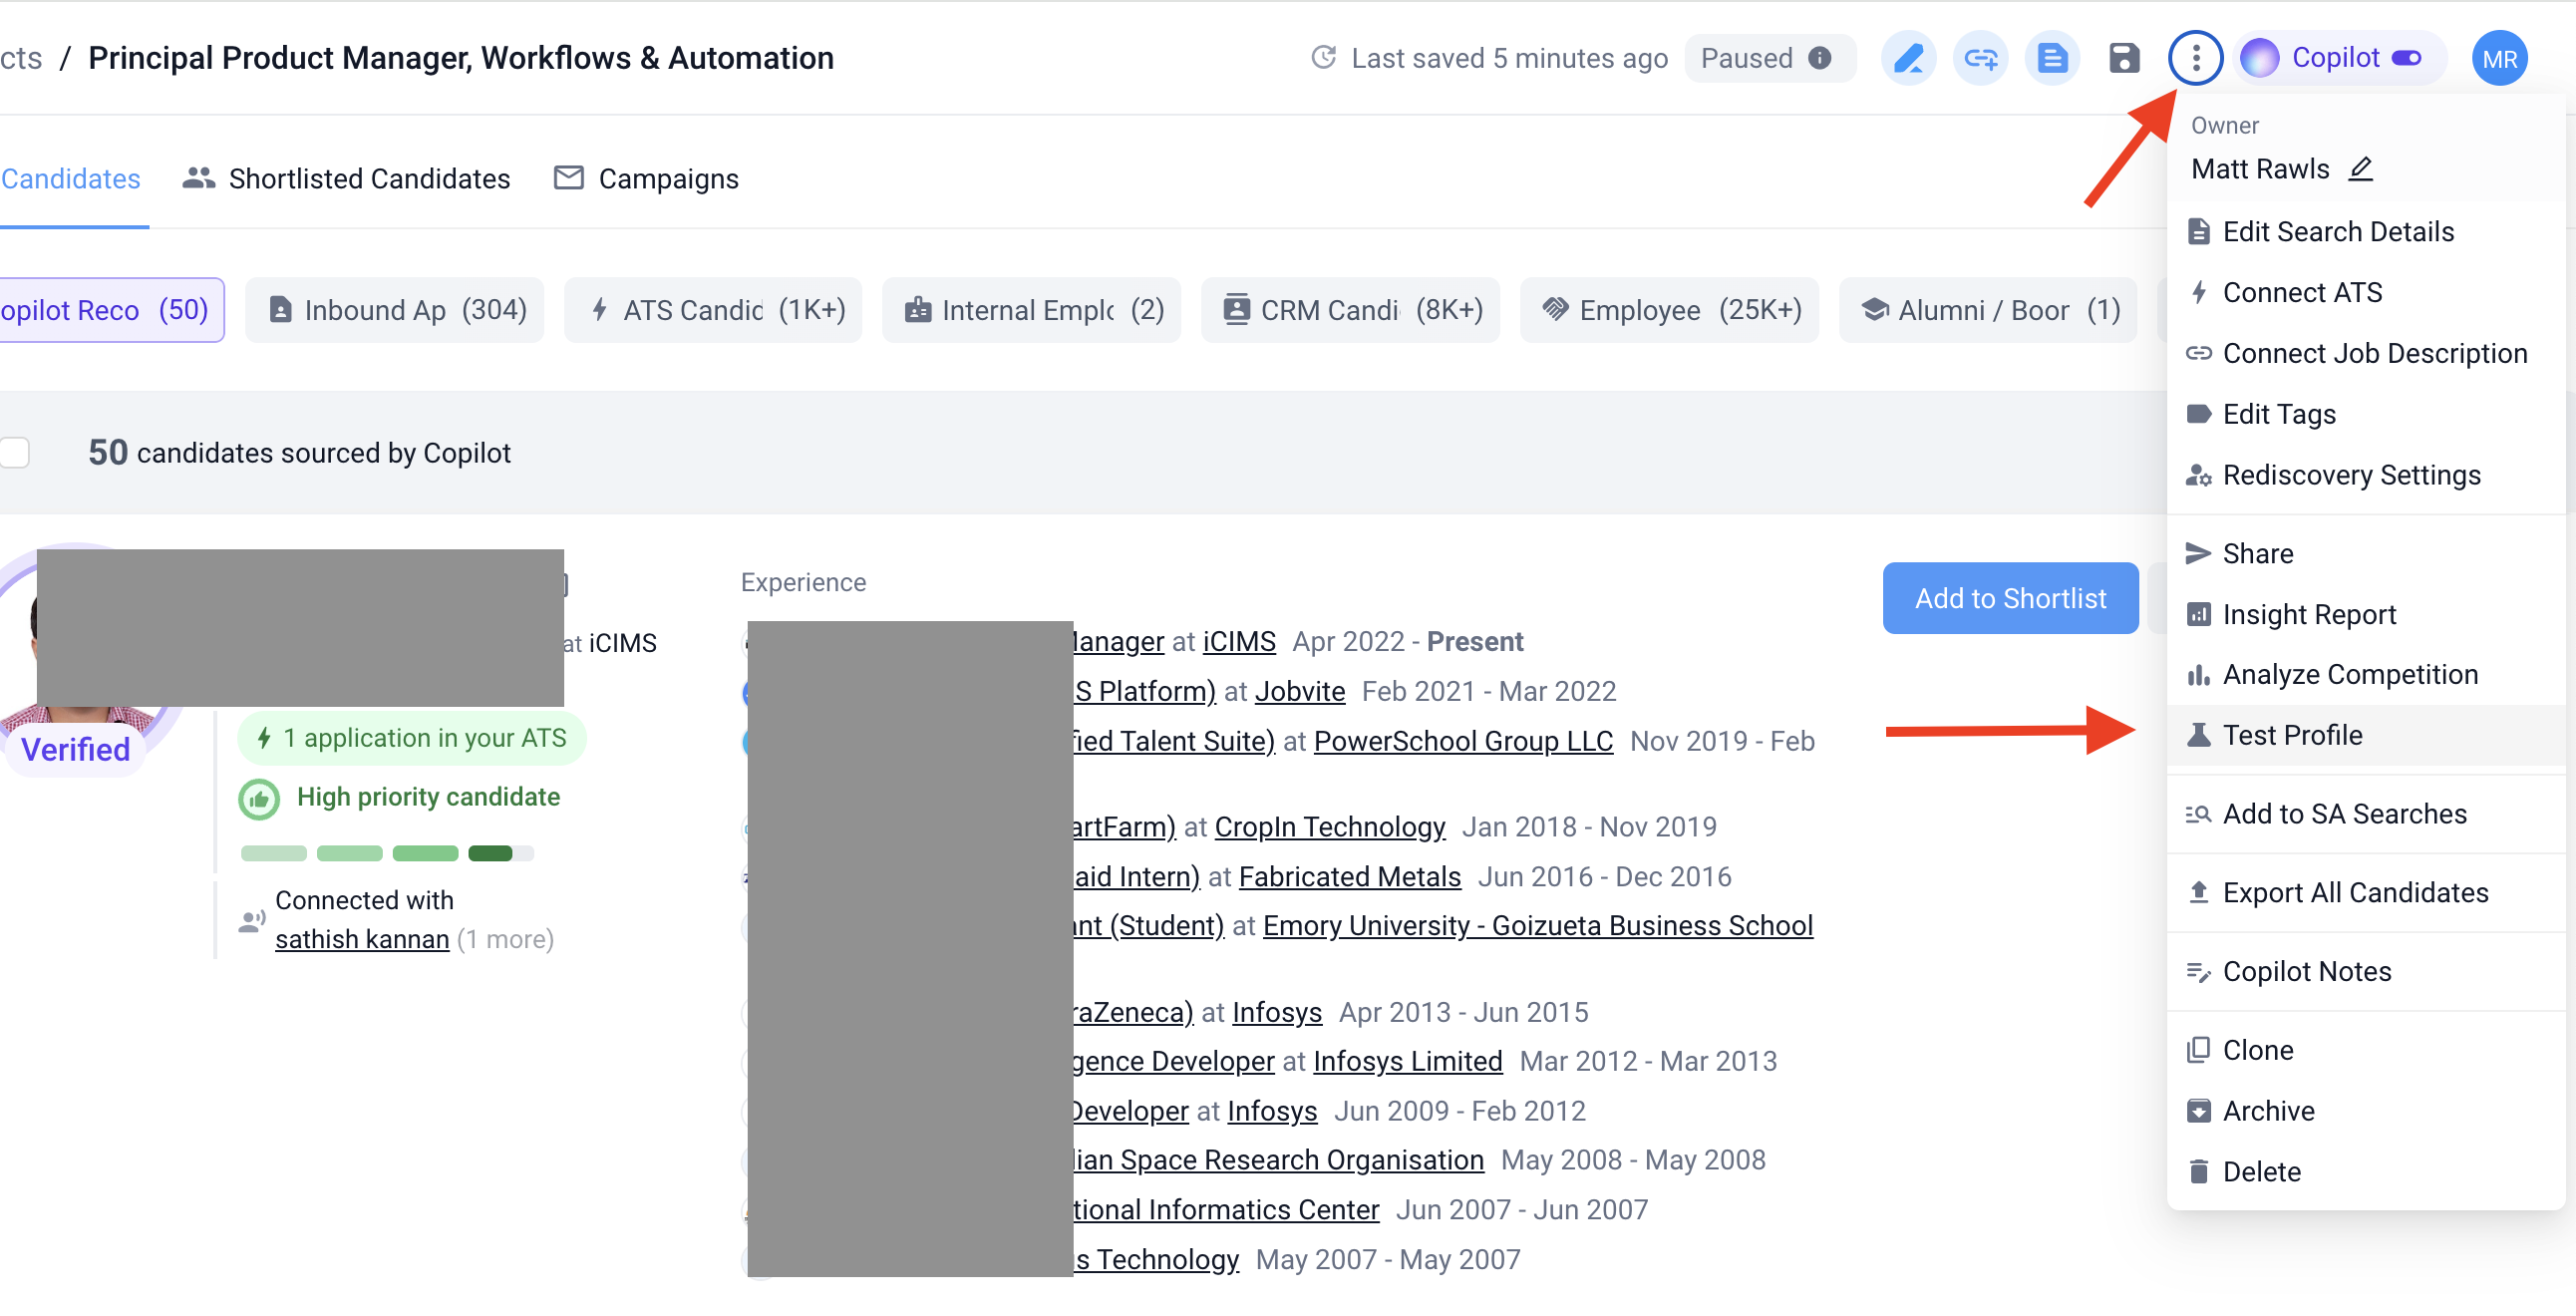The image size is (2576, 1316).
Task: Click the green candidate priority score bar
Action: pyautogui.click(x=387, y=853)
